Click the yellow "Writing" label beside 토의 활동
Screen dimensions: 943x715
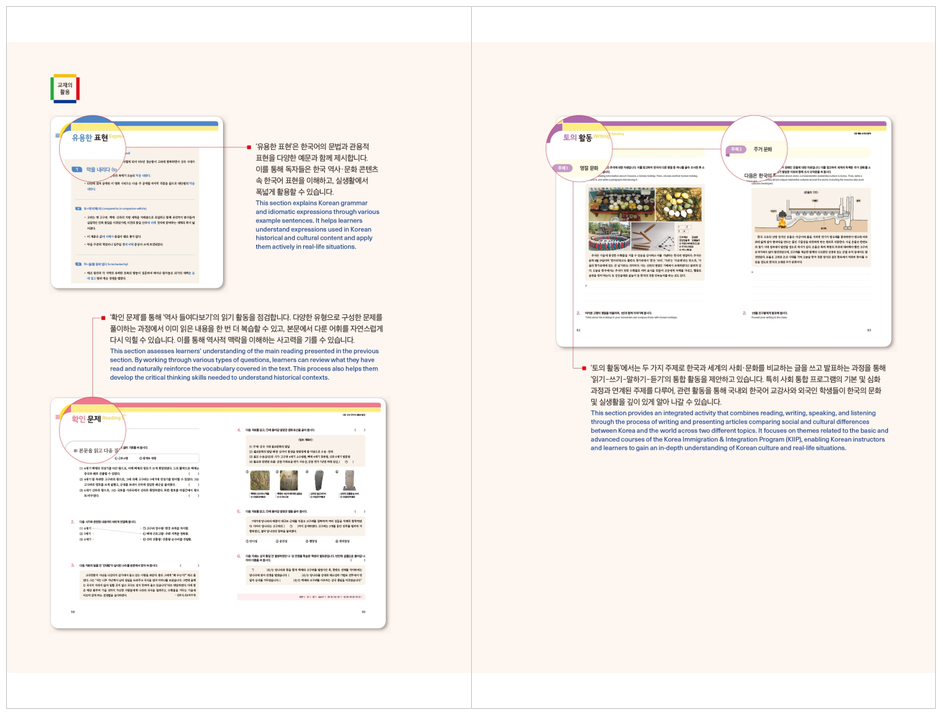coord(602,137)
